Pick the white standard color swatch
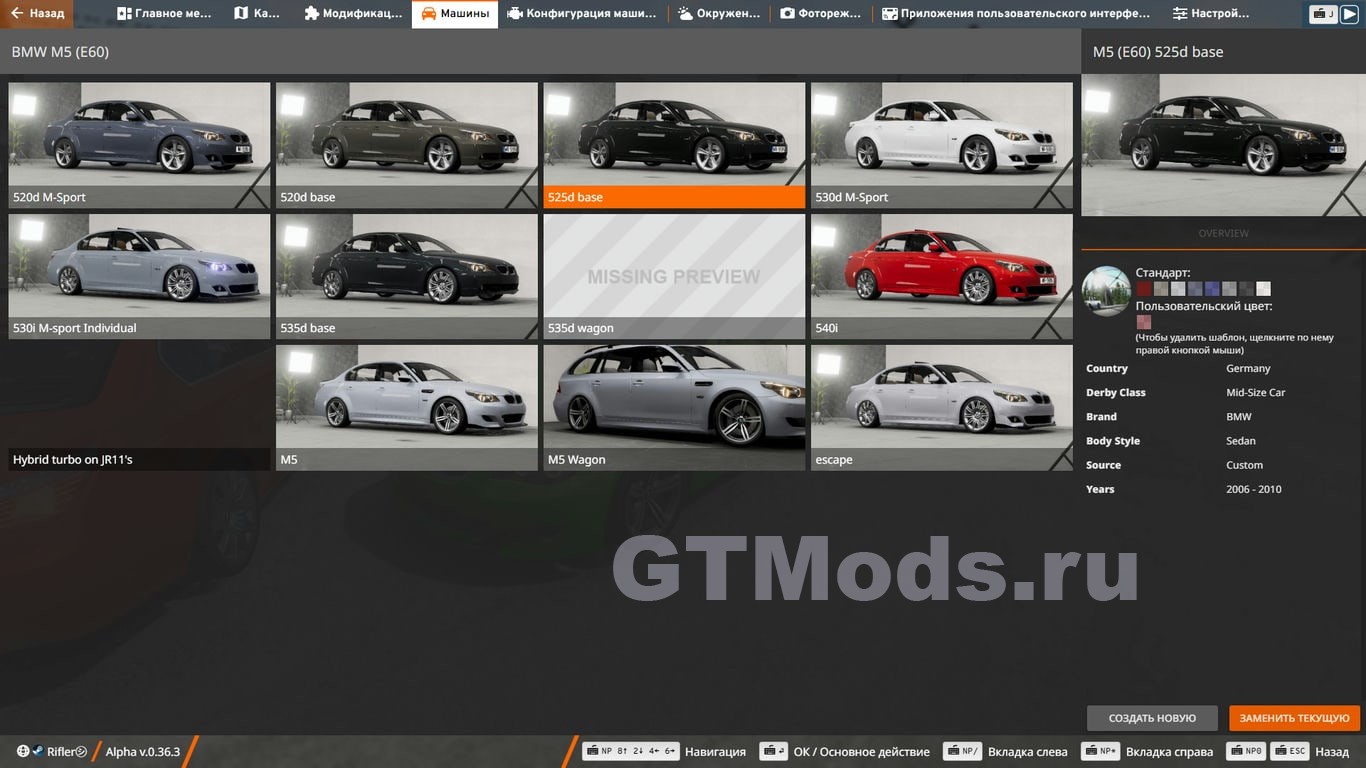1366x768 pixels. coord(1263,289)
